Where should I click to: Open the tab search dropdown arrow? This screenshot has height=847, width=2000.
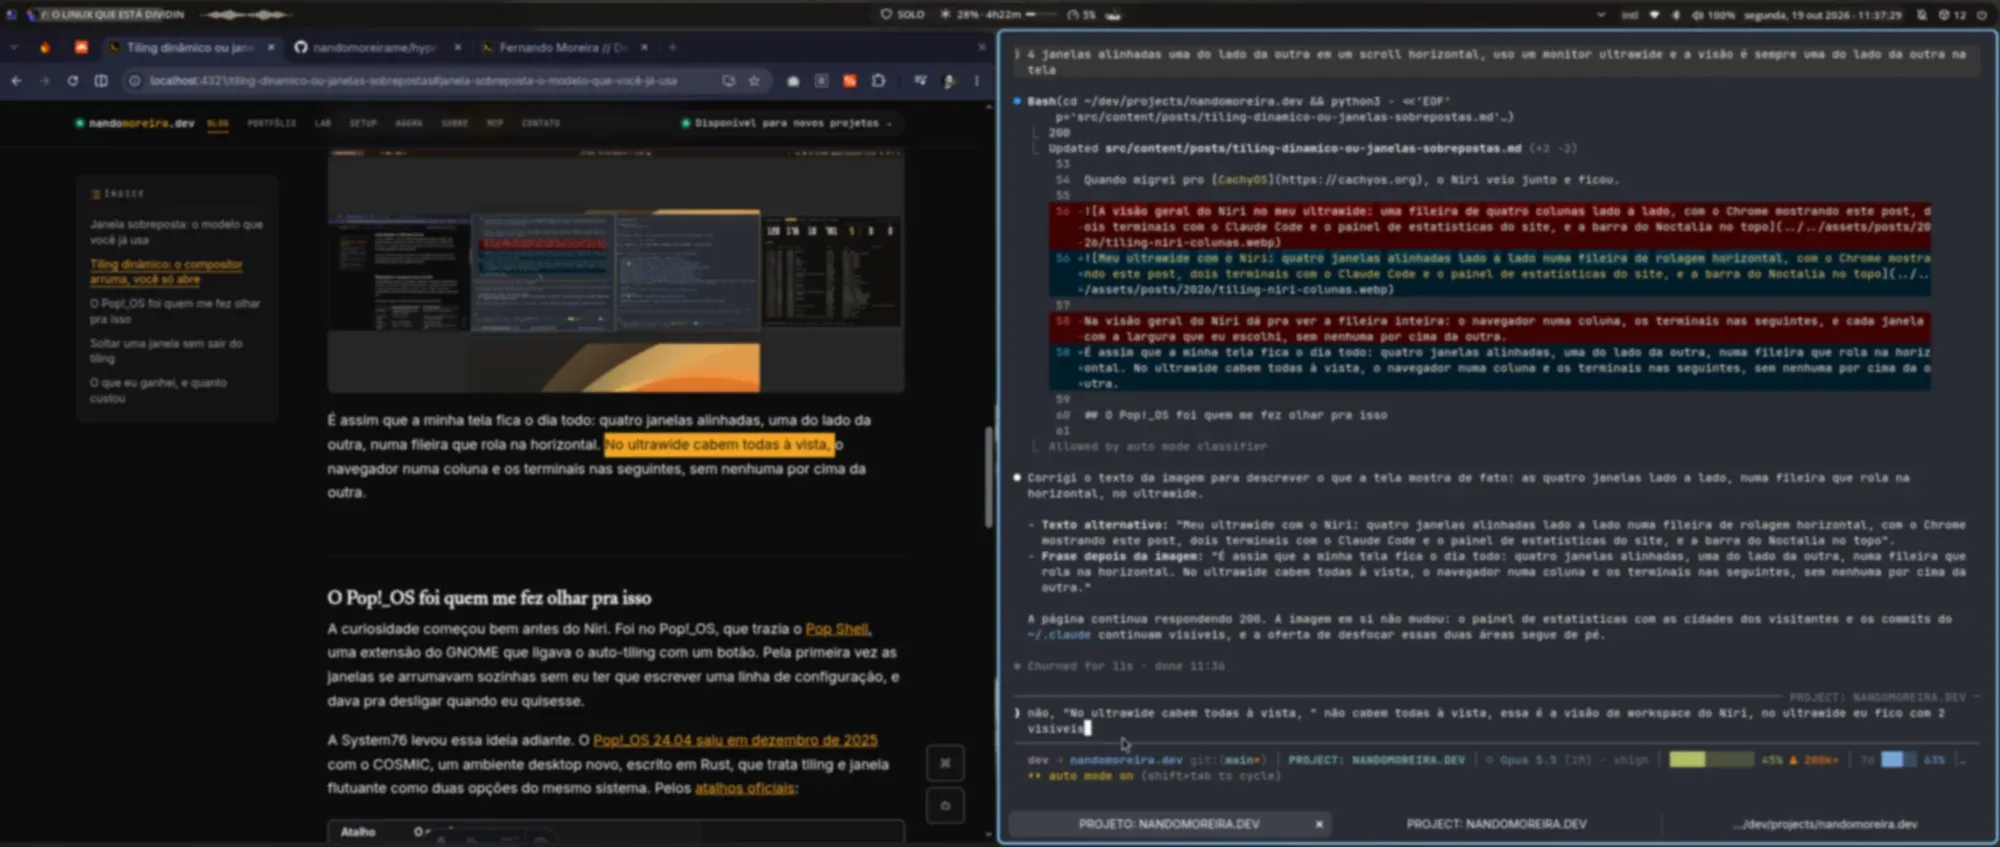pyautogui.click(x=14, y=47)
